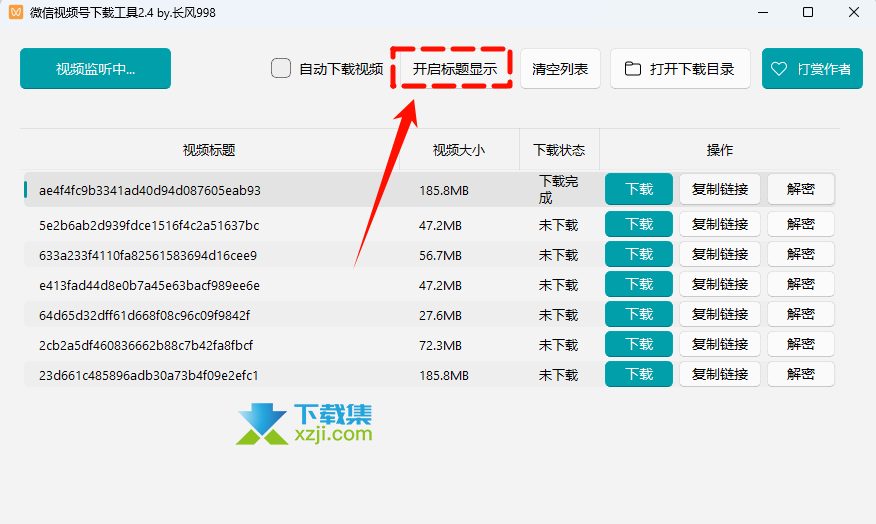Viewport: 876px width, 524px height.
Task: Select the row ae4f4fc9b3341ad40d94d087605eab93
Action: click(150, 190)
